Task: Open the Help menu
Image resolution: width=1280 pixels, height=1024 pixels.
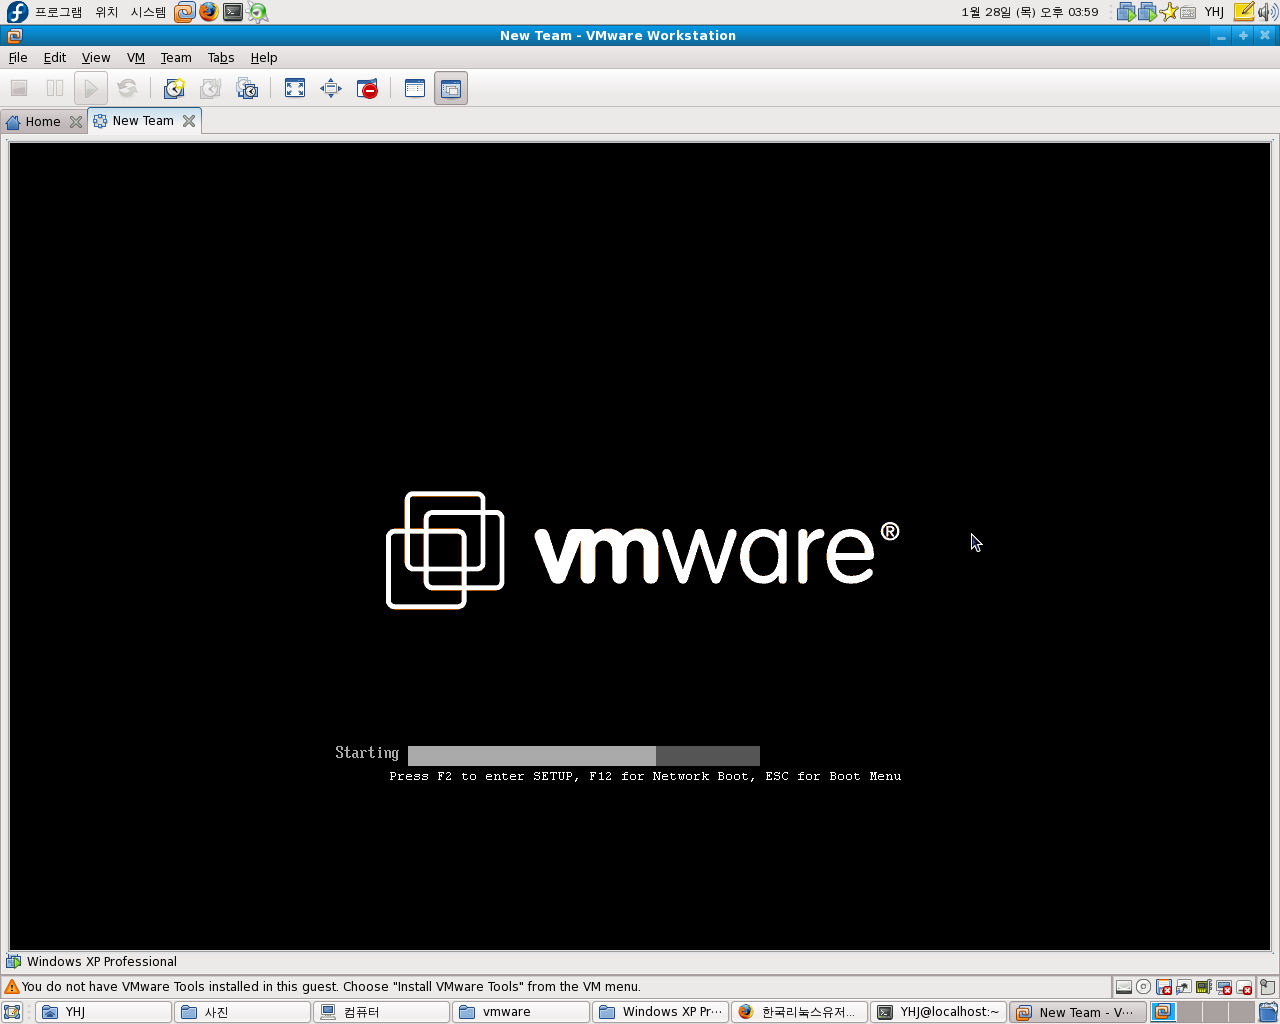Action: click(x=264, y=58)
